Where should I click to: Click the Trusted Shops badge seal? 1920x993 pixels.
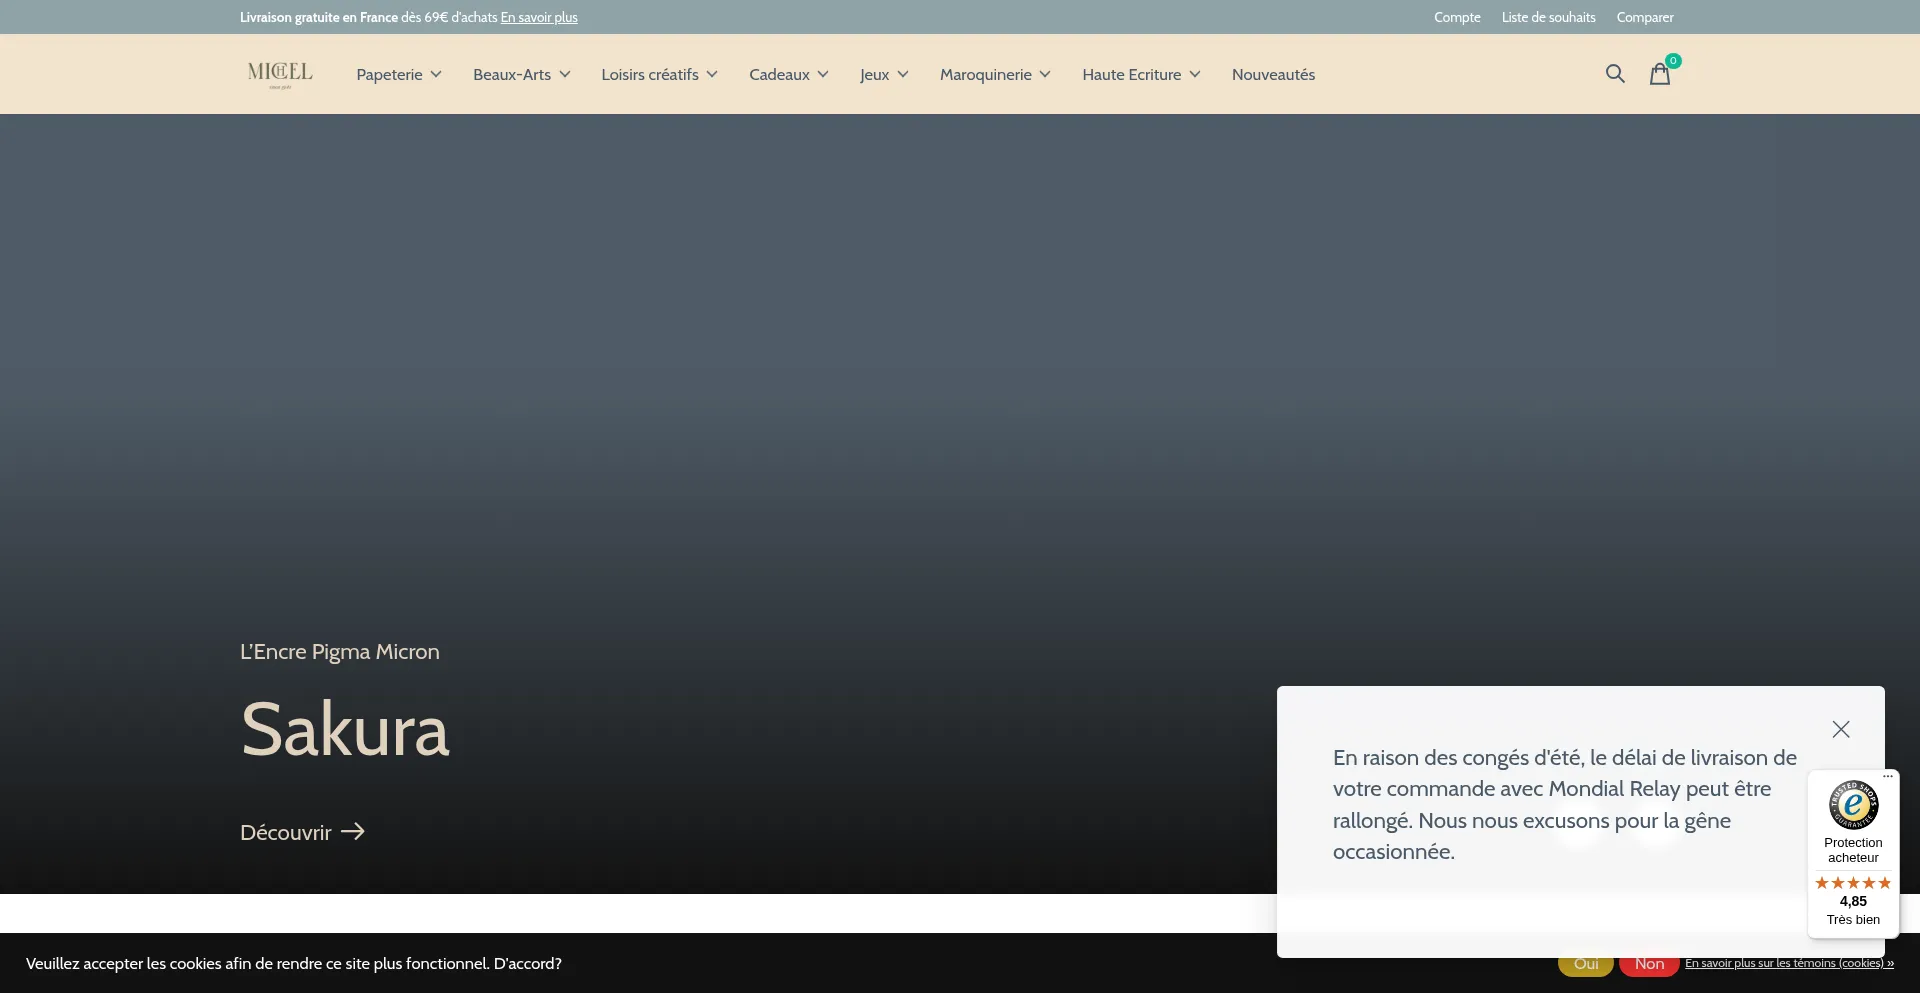[x=1853, y=805]
